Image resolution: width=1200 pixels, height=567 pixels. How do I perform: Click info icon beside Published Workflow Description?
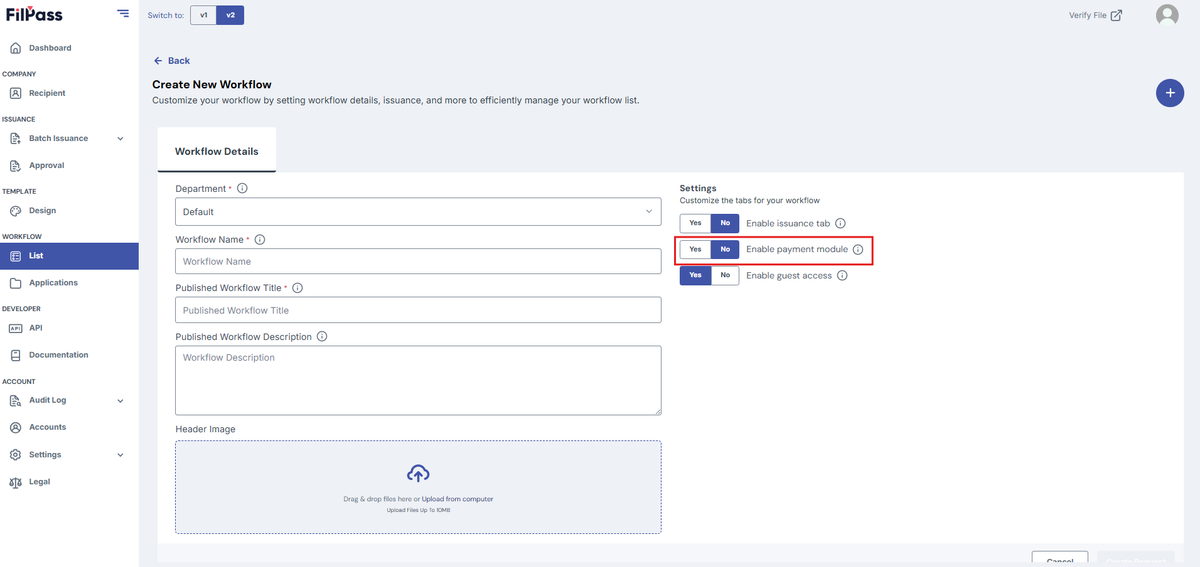click(321, 337)
